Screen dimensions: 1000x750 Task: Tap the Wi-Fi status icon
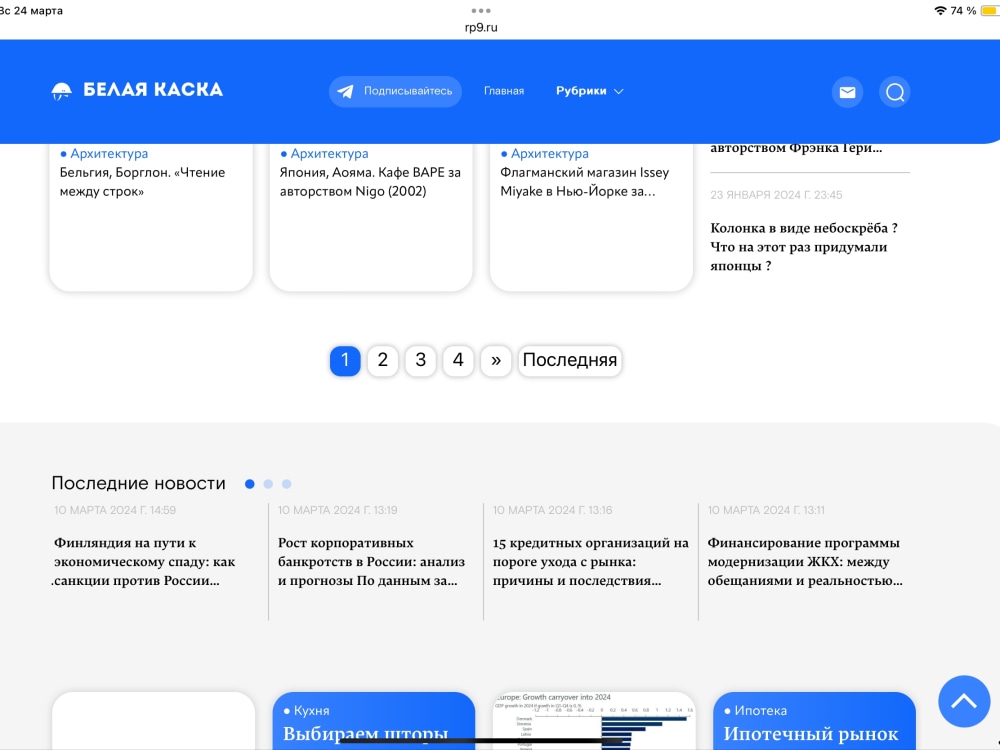coord(939,10)
